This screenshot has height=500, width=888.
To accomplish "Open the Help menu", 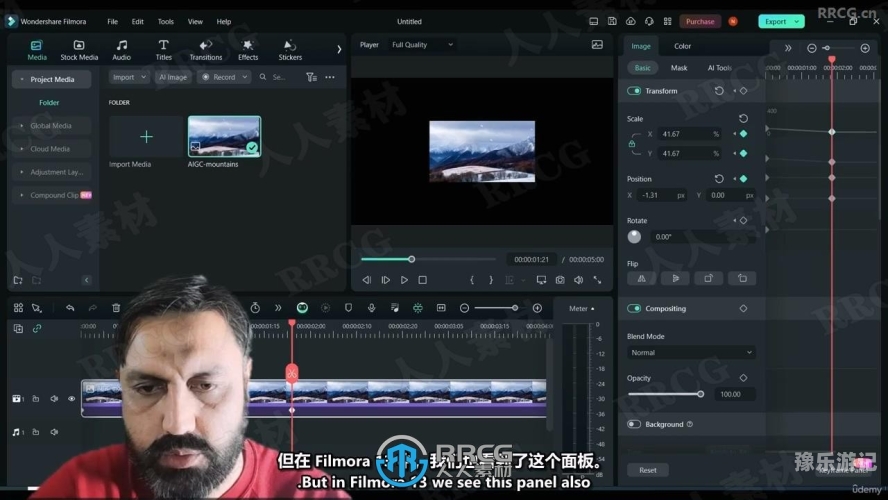I will (x=224, y=22).
